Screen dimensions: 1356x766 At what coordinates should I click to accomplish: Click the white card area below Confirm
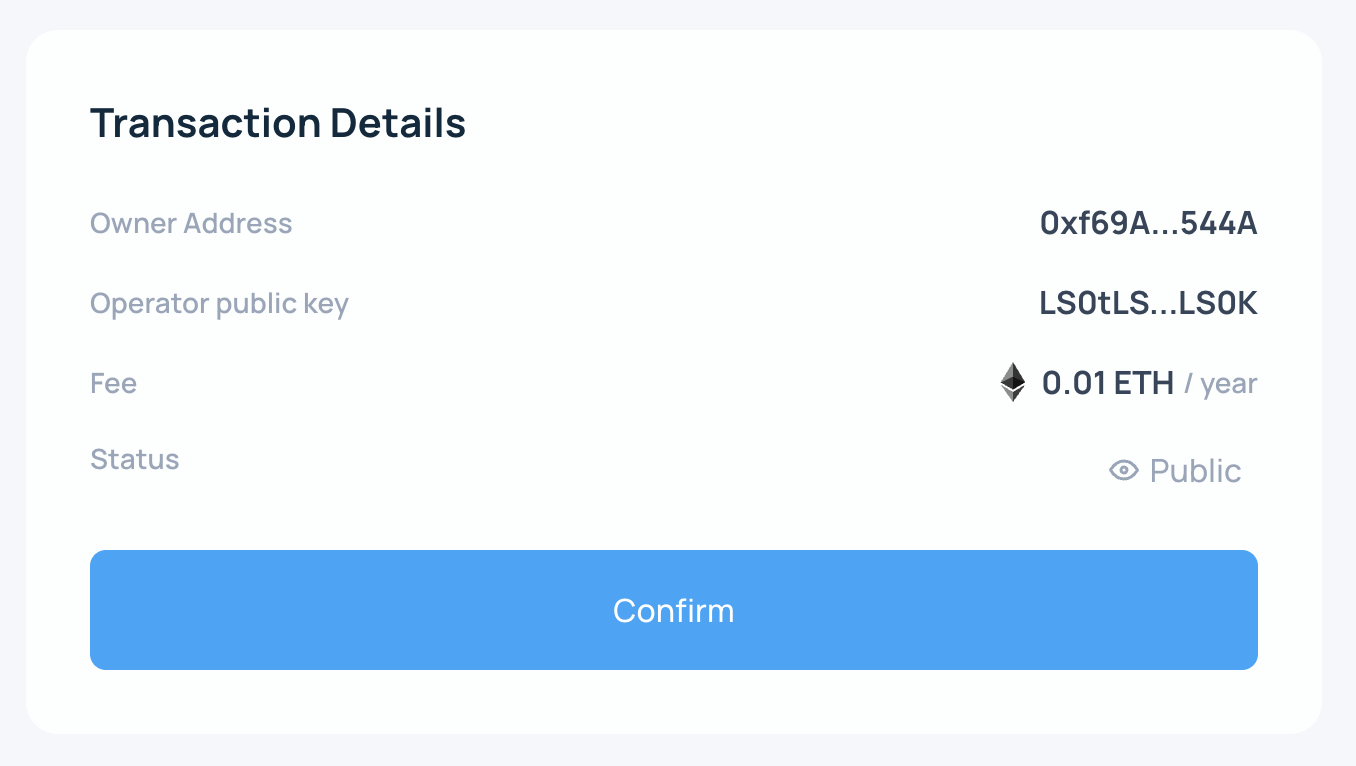pos(673,702)
